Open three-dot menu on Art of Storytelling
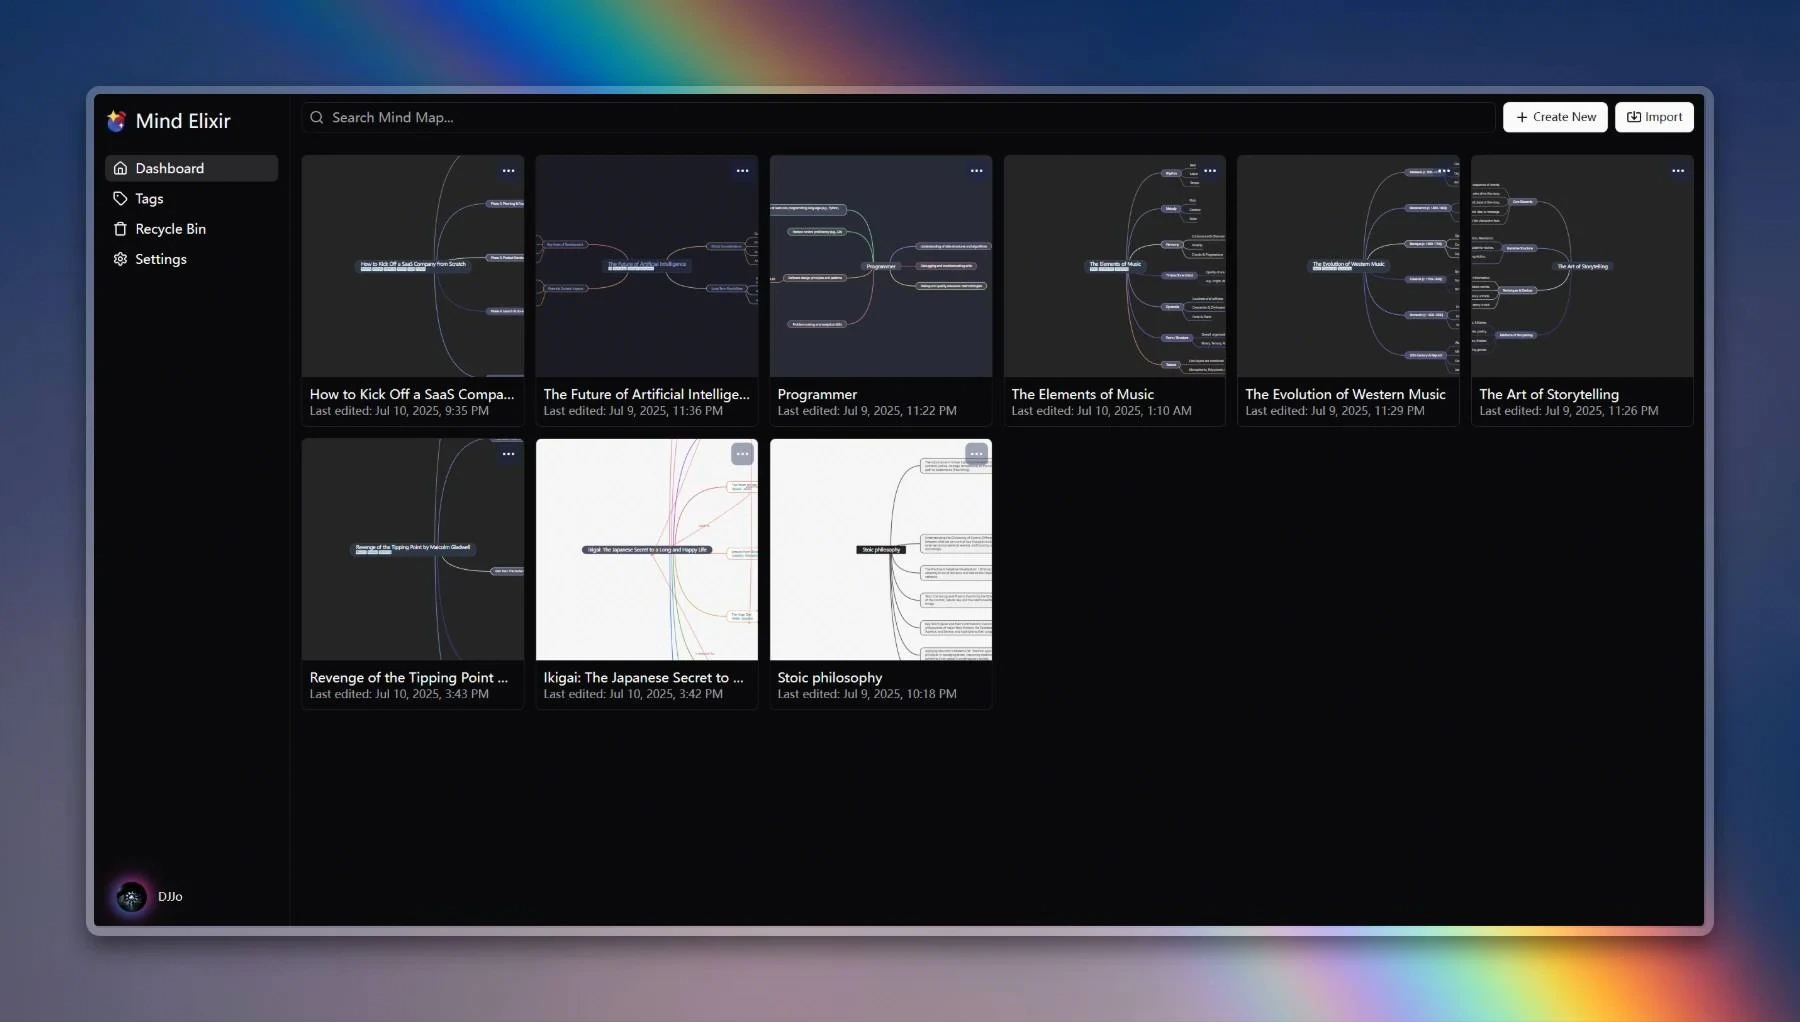1800x1022 pixels. 1677,171
